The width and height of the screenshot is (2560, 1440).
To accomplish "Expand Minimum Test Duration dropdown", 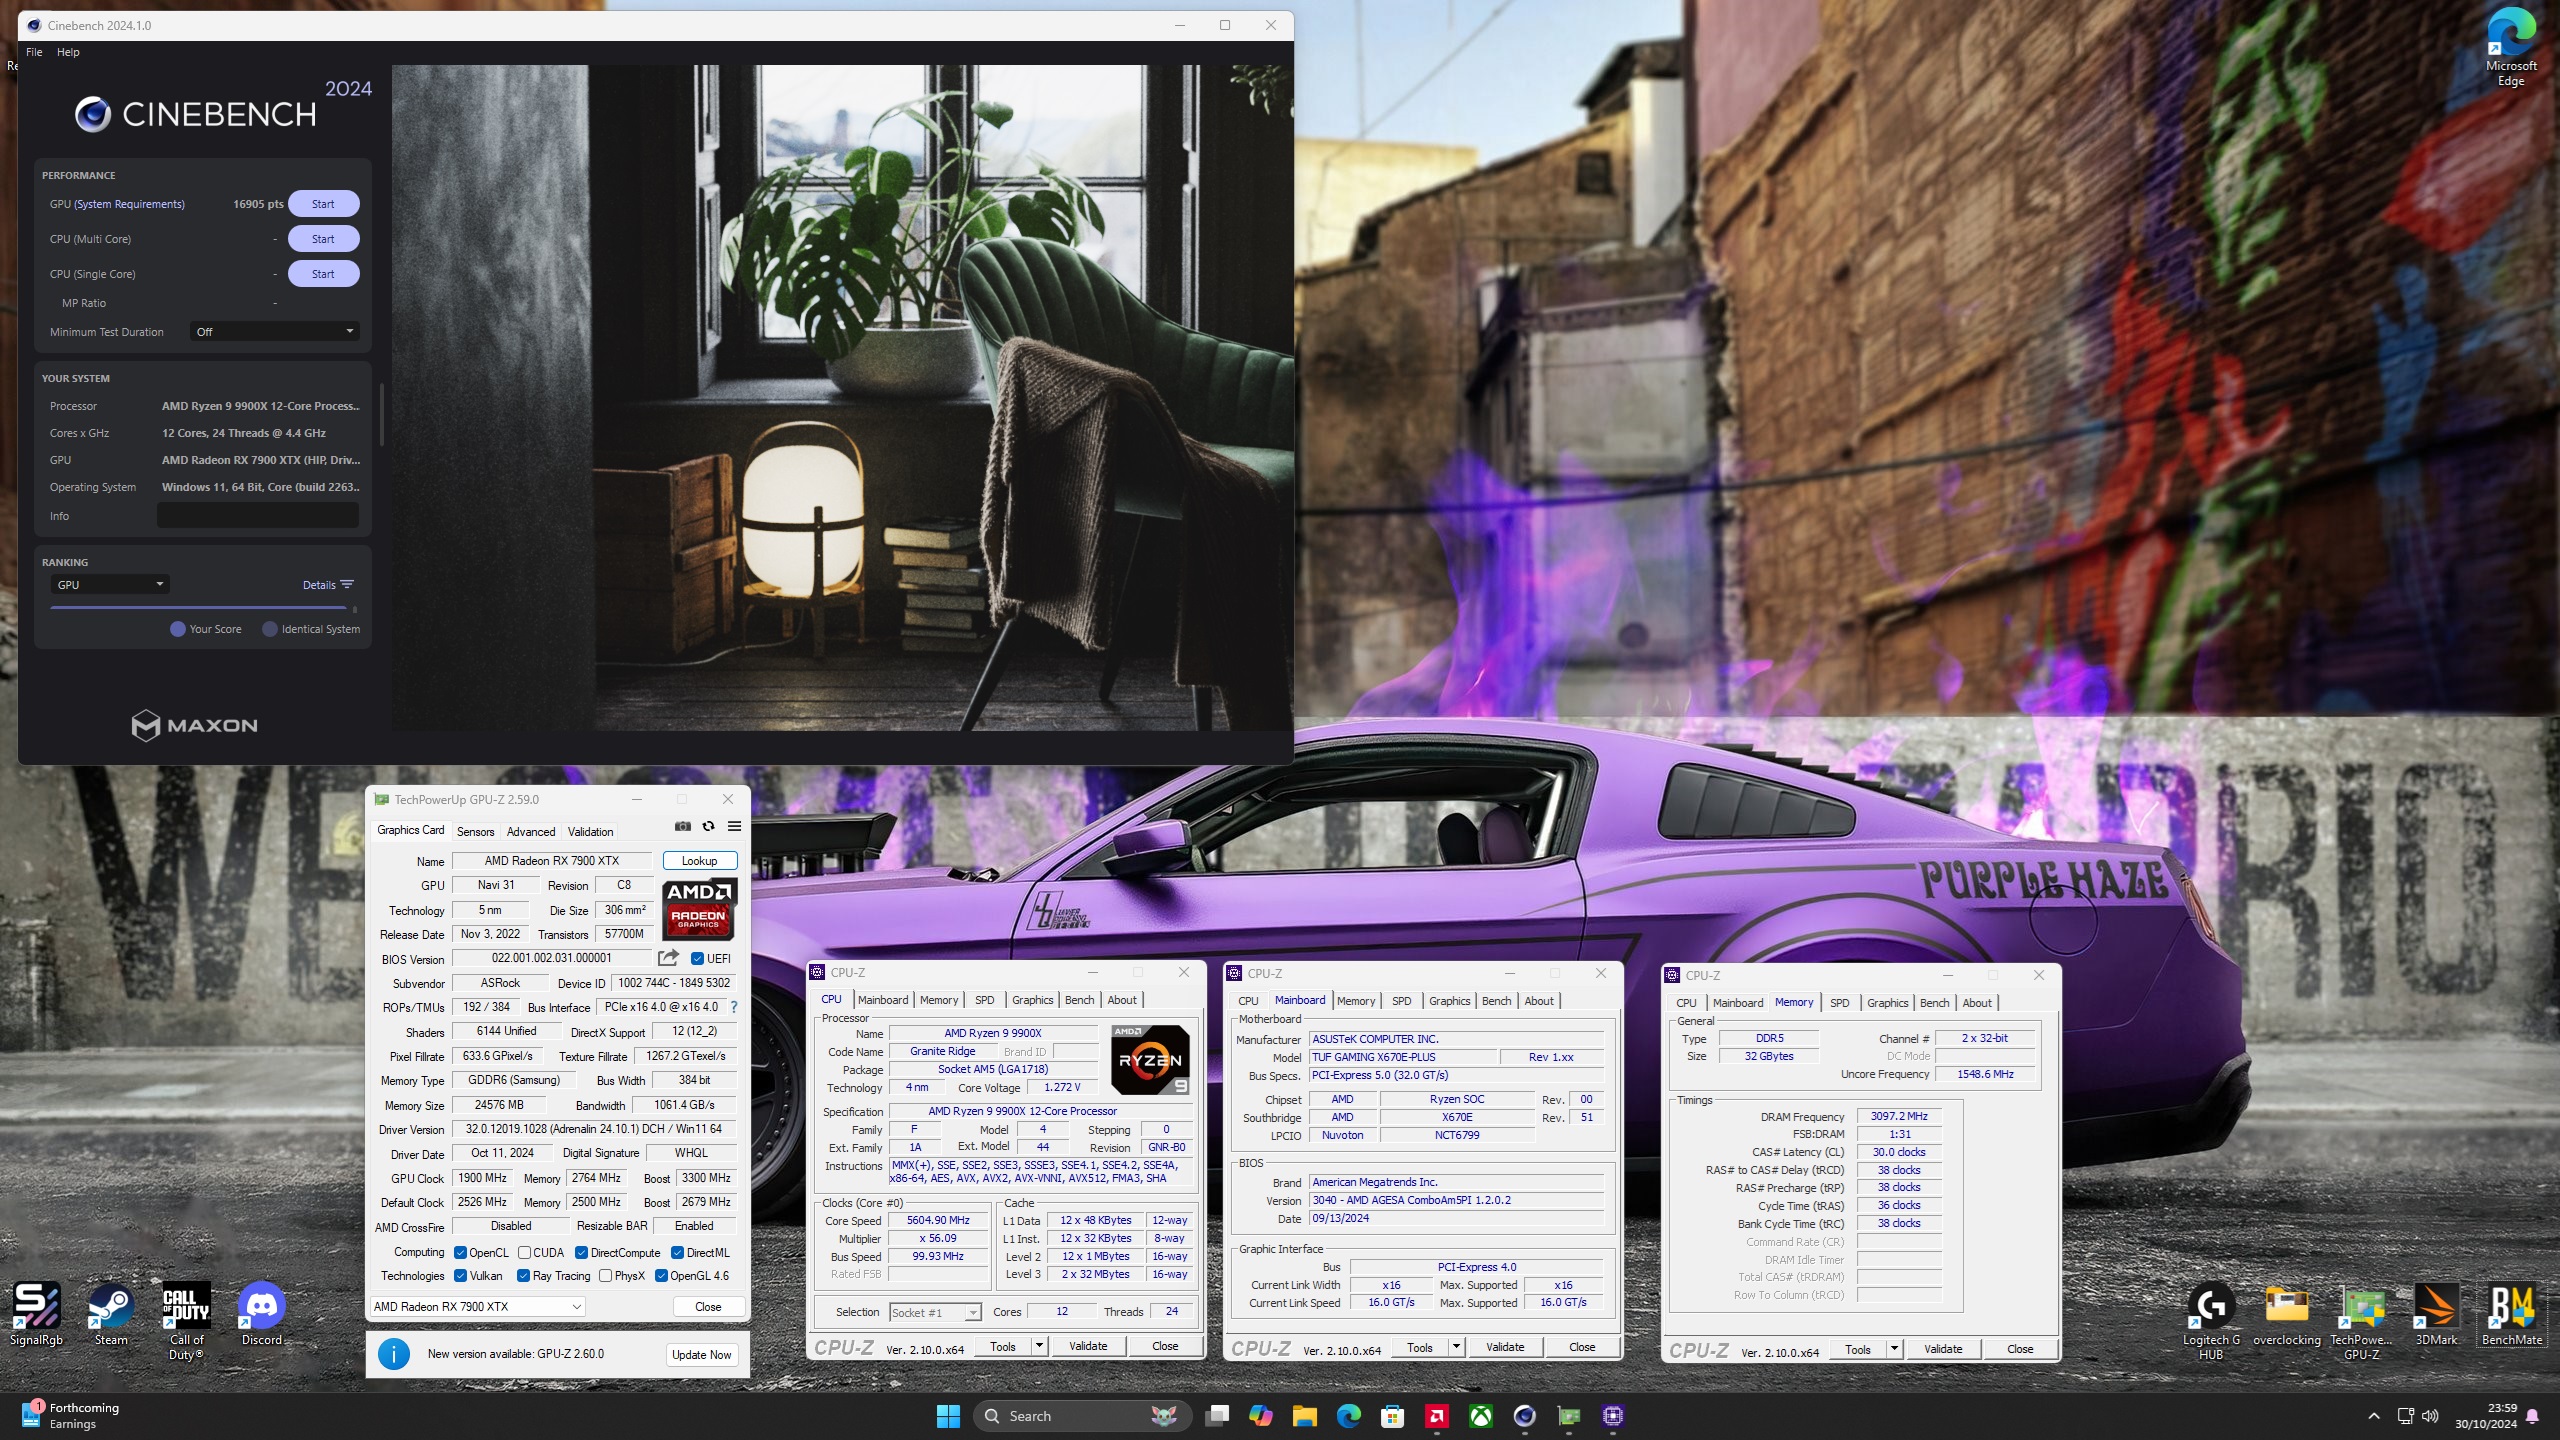I will point(274,331).
